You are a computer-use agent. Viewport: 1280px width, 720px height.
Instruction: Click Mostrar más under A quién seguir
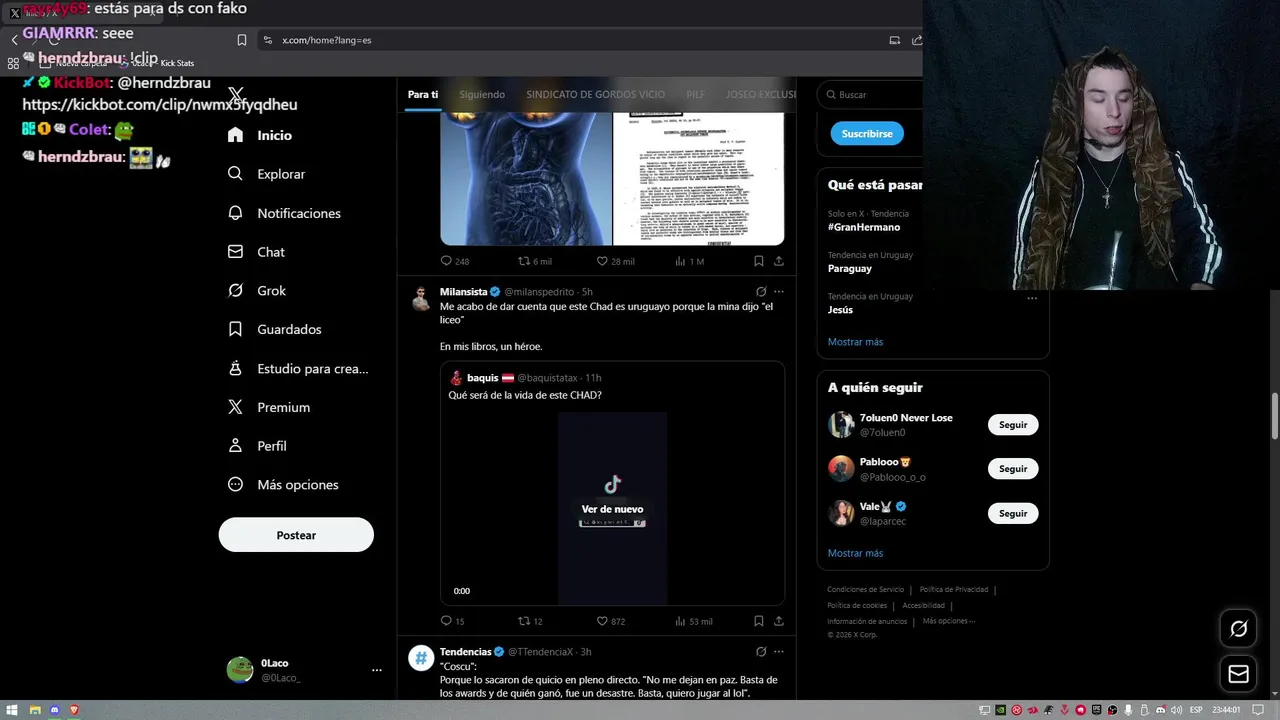point(855,553)
